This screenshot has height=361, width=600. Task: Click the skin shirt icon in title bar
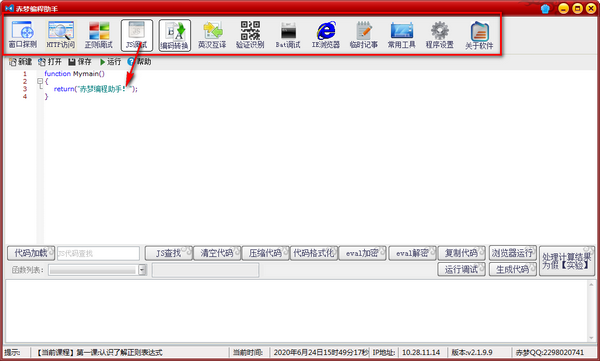click(545, 8)
